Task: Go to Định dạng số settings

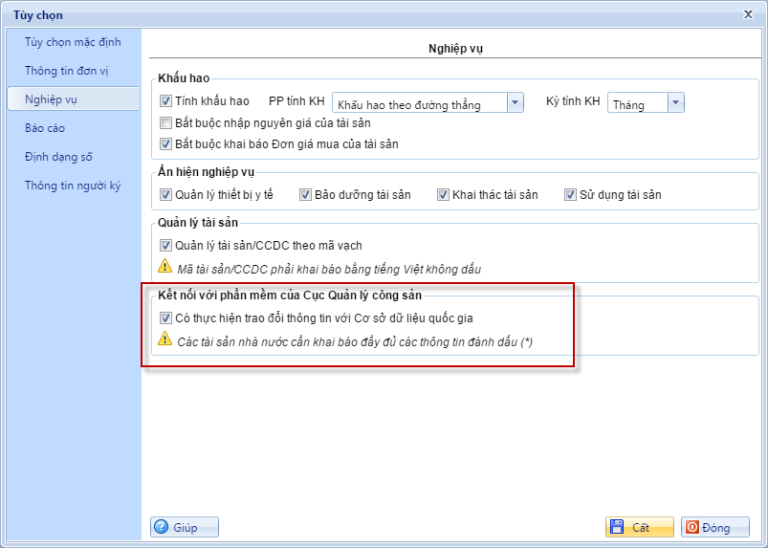Action: pos(58,157)
